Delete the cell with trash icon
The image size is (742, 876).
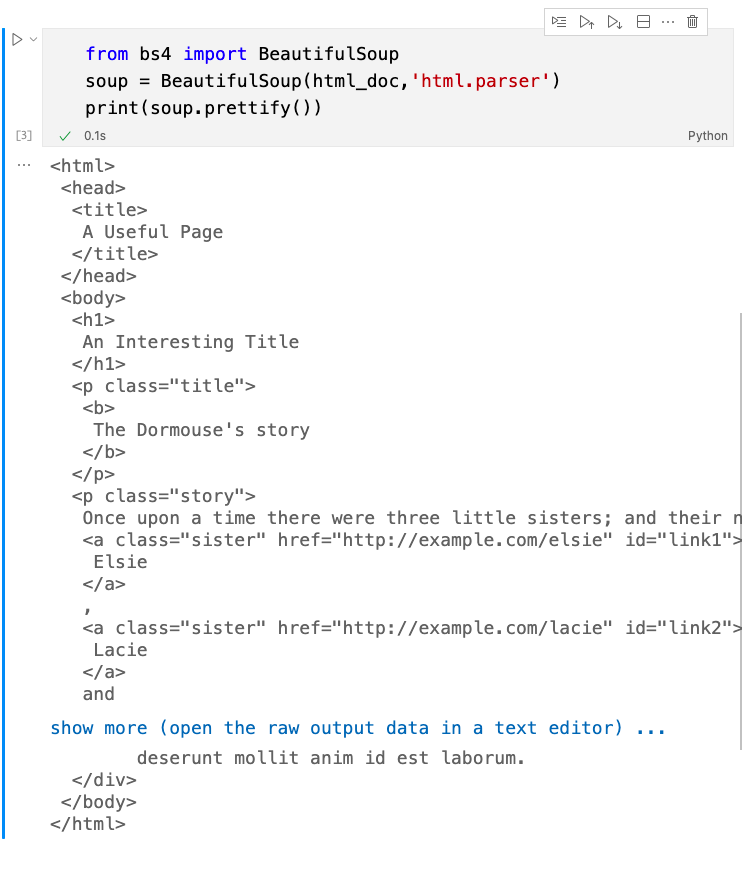692,22
